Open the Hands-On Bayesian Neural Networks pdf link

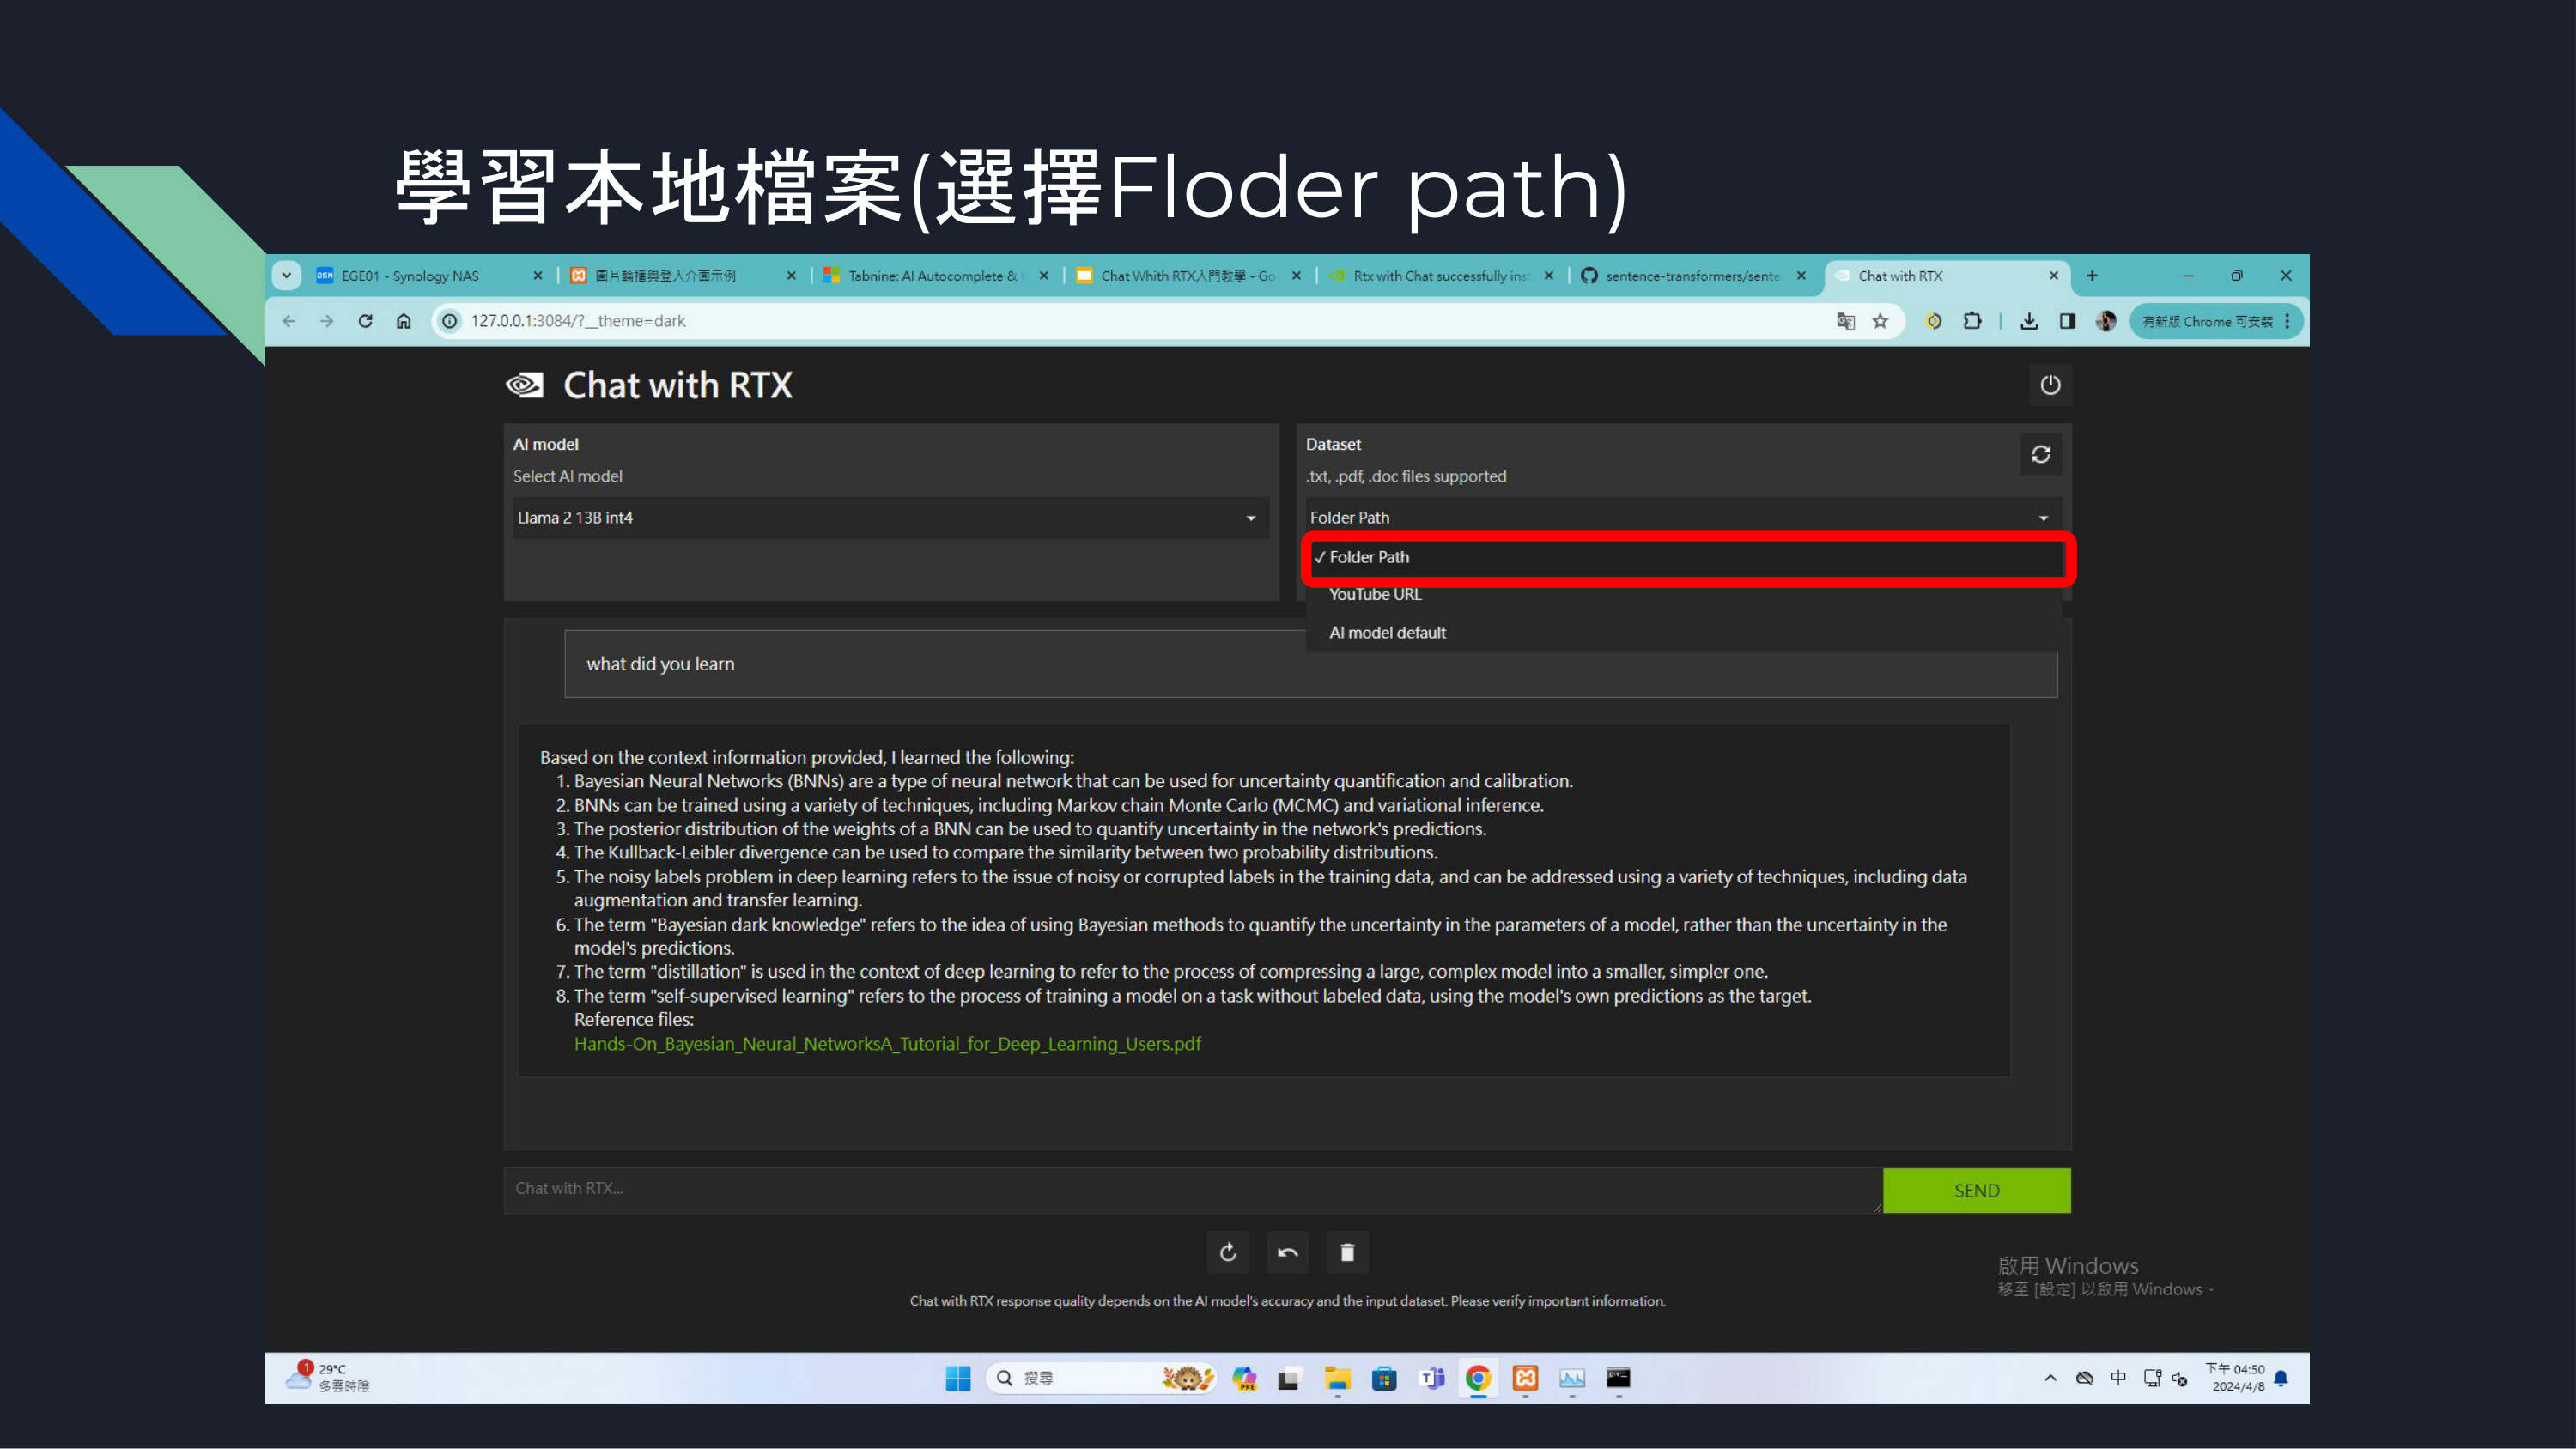coord(887,1043)
